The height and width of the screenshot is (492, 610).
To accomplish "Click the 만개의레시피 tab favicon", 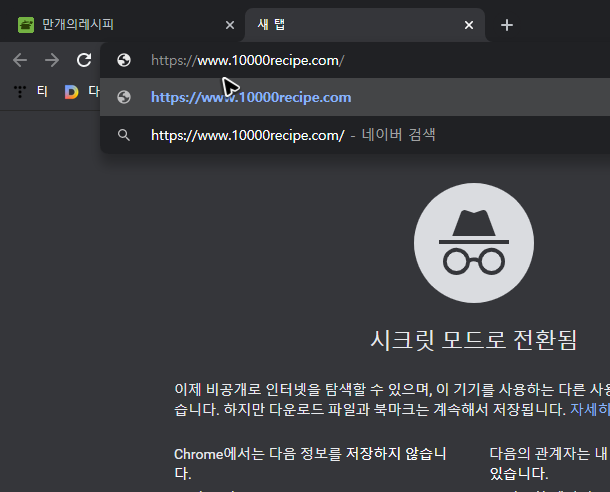I will [x=26, y=25].
